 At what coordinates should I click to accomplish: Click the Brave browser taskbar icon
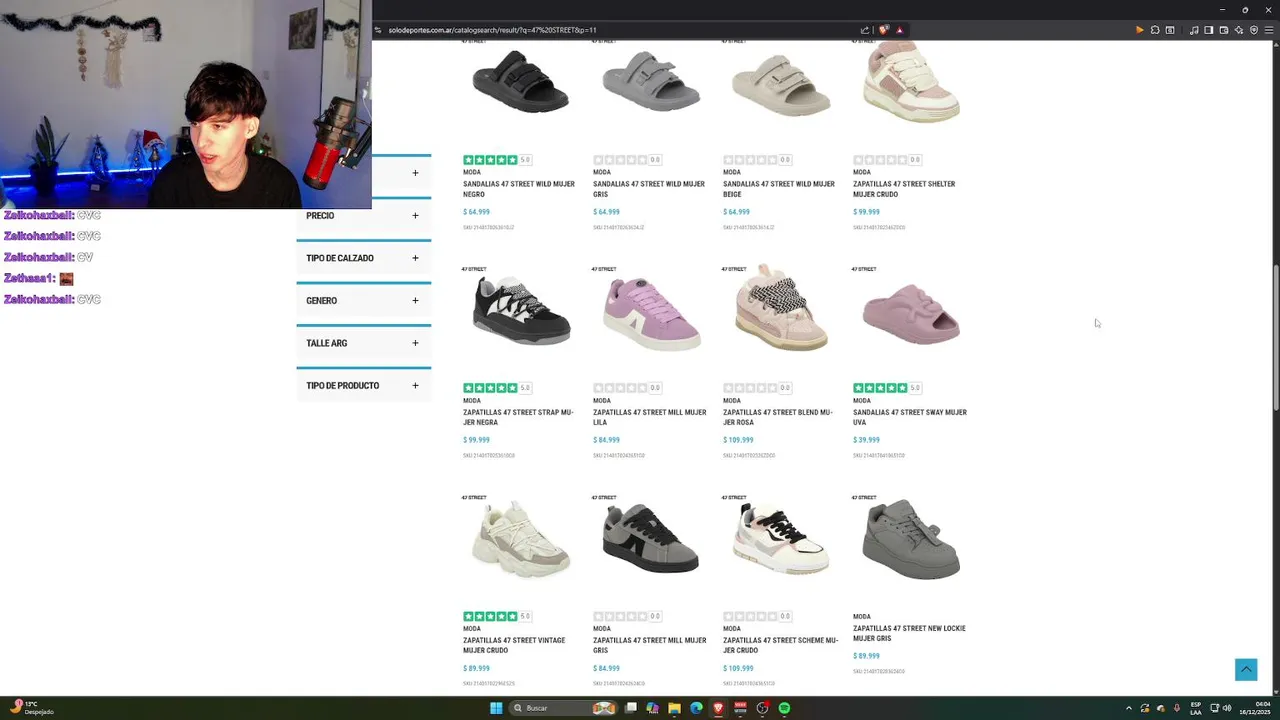pos(718,708)
